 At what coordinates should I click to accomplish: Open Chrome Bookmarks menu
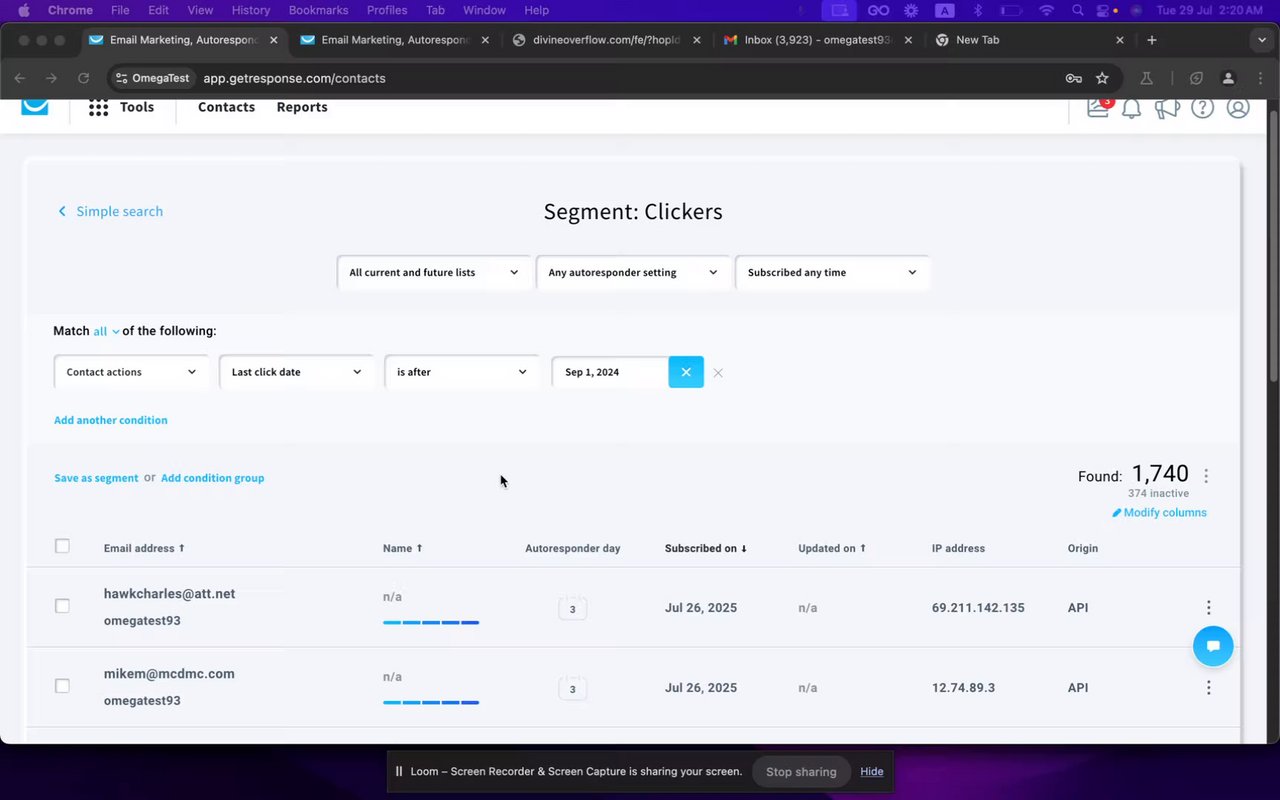point(318,10)
